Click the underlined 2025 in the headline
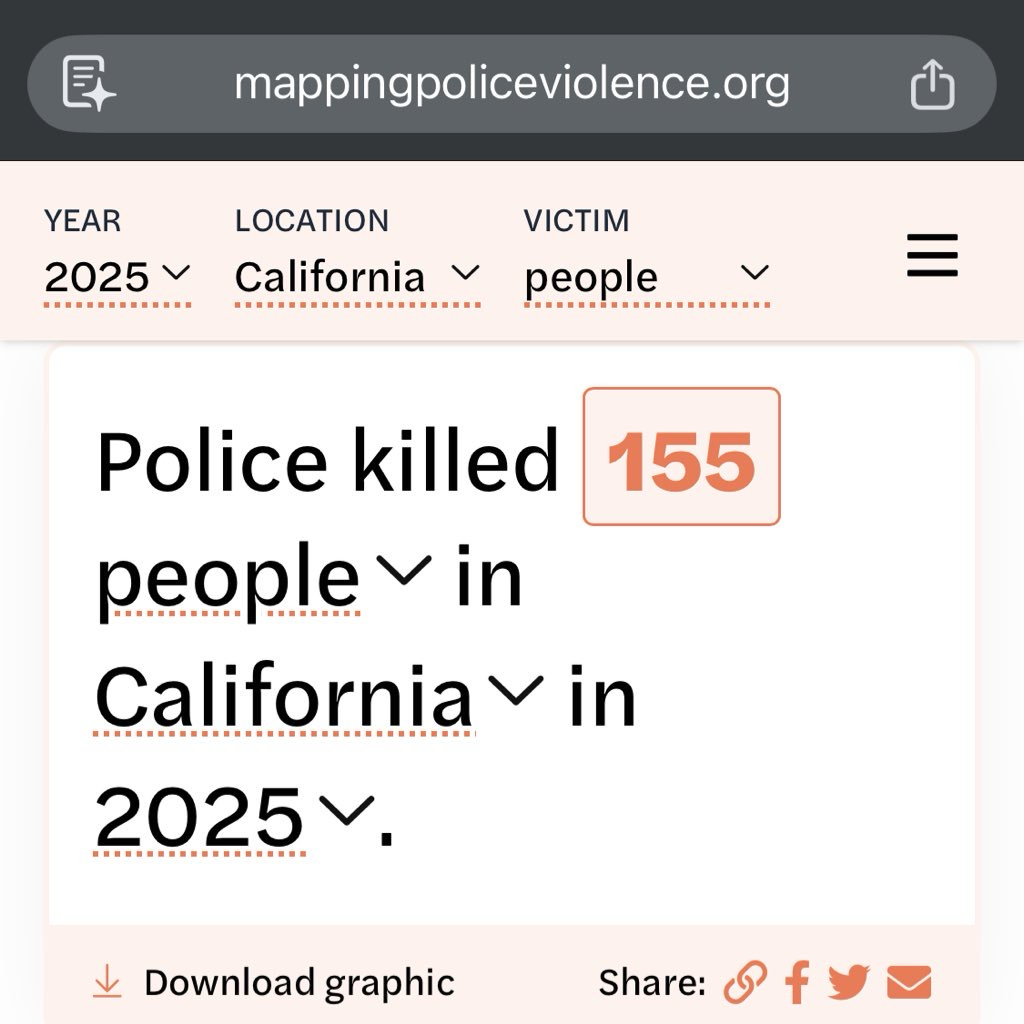This screenshot has height=1024, width=1024. pos(200,816)
